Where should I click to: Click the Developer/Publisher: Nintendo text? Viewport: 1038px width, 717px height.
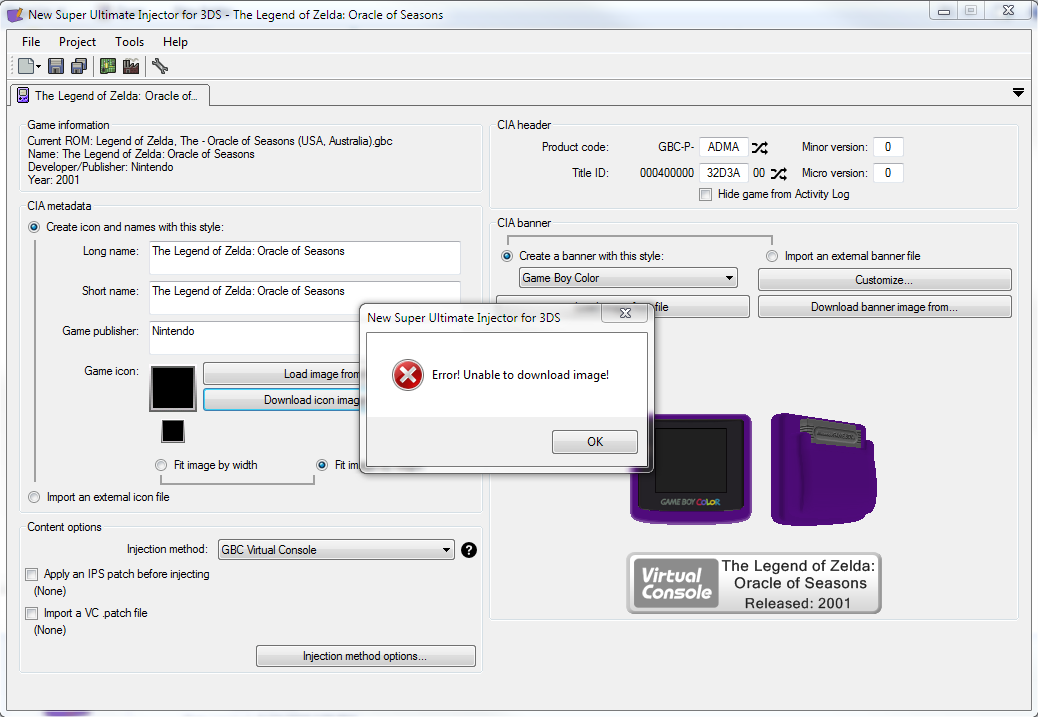[x=101, y=167]
